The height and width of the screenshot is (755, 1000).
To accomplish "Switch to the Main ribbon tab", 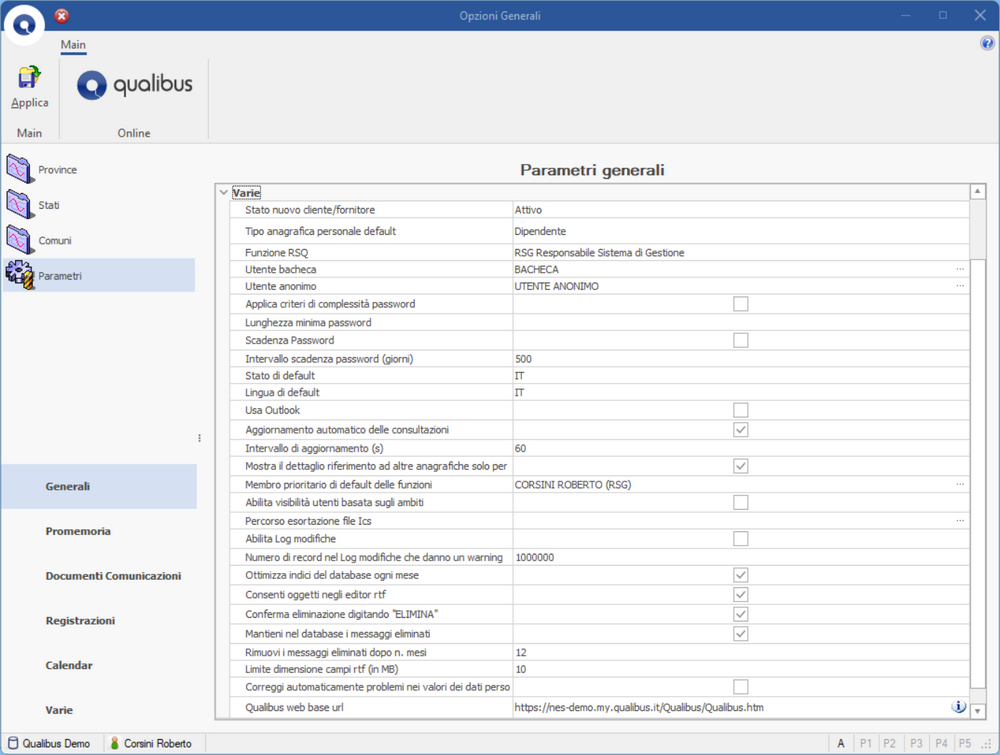I will [73, 45].
